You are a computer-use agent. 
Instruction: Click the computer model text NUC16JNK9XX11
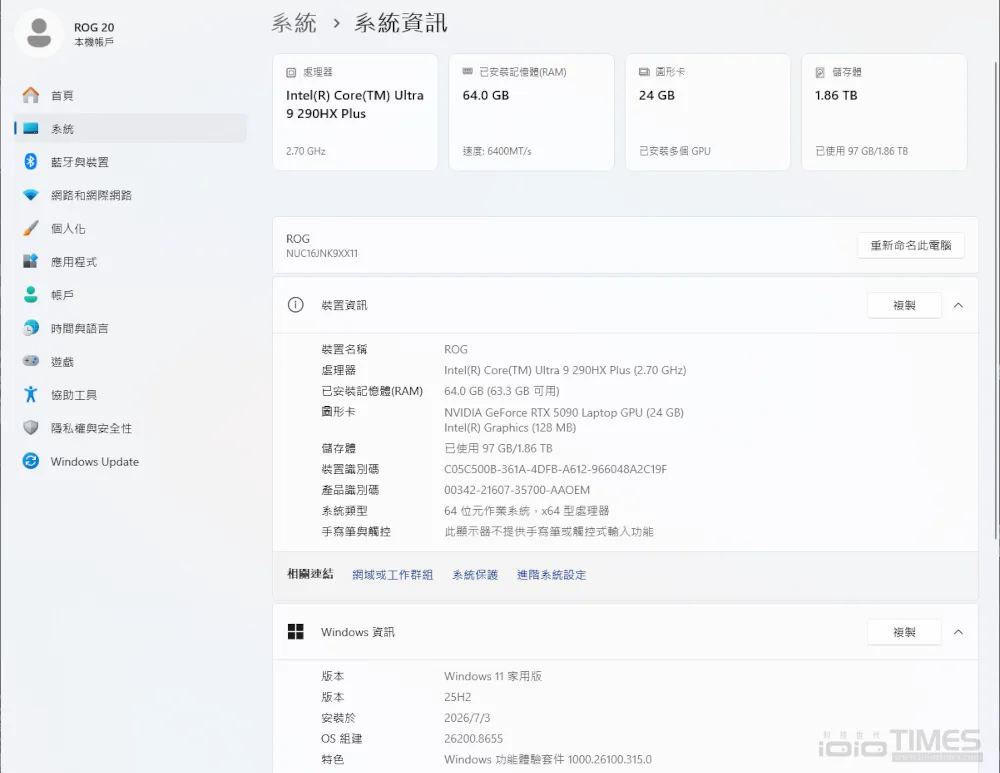(321, 253)
